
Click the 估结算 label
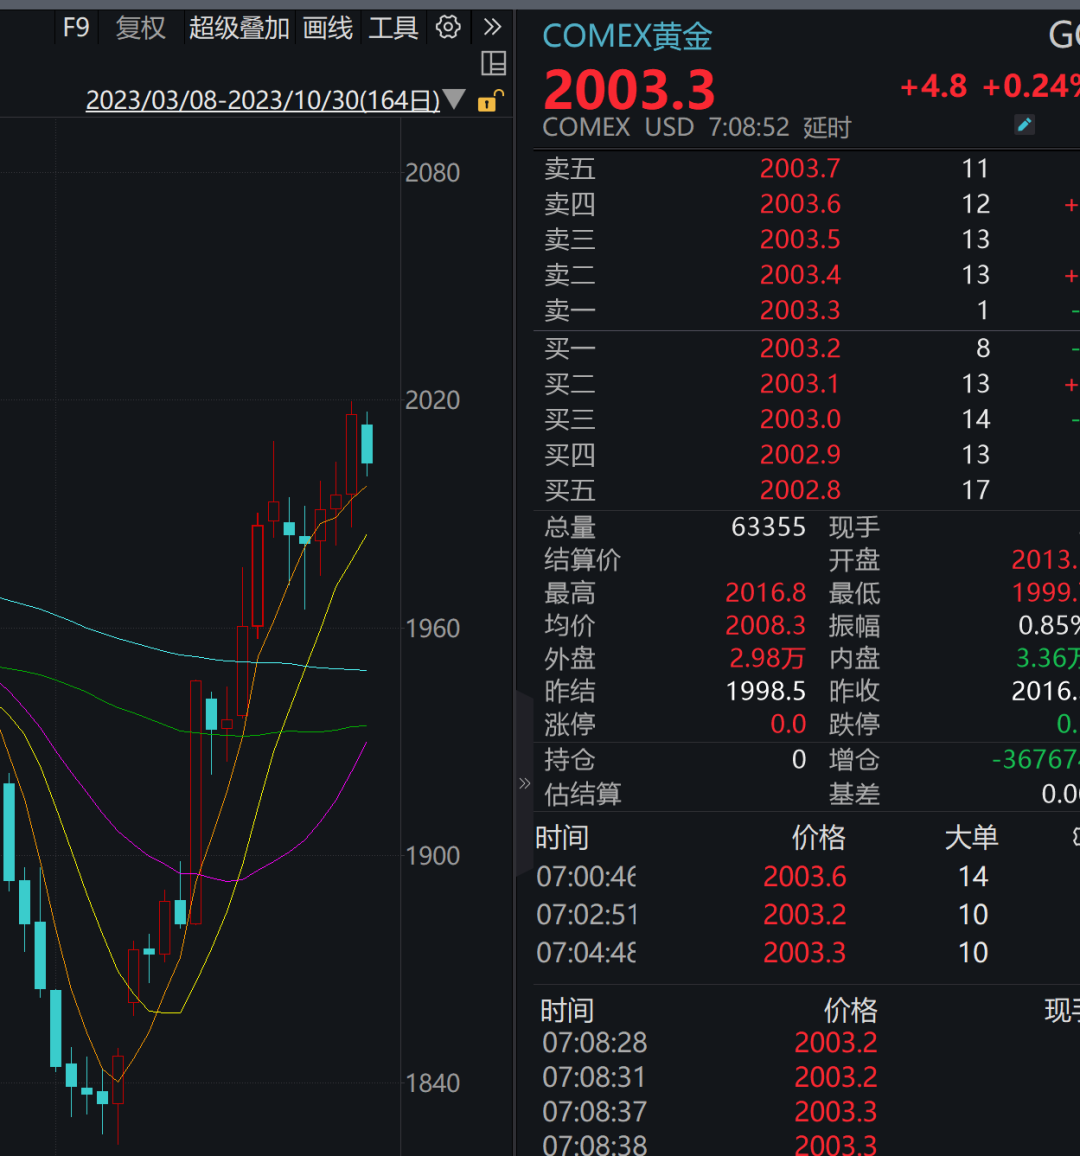[582, 794]
